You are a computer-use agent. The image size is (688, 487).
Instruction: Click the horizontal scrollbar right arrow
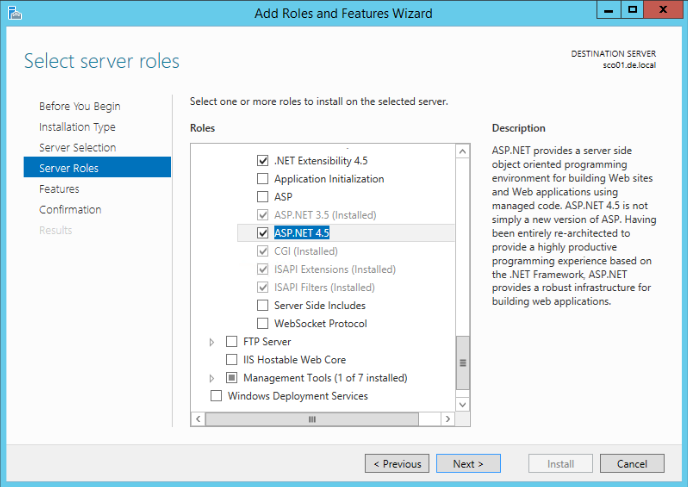[x=448, y=419]
